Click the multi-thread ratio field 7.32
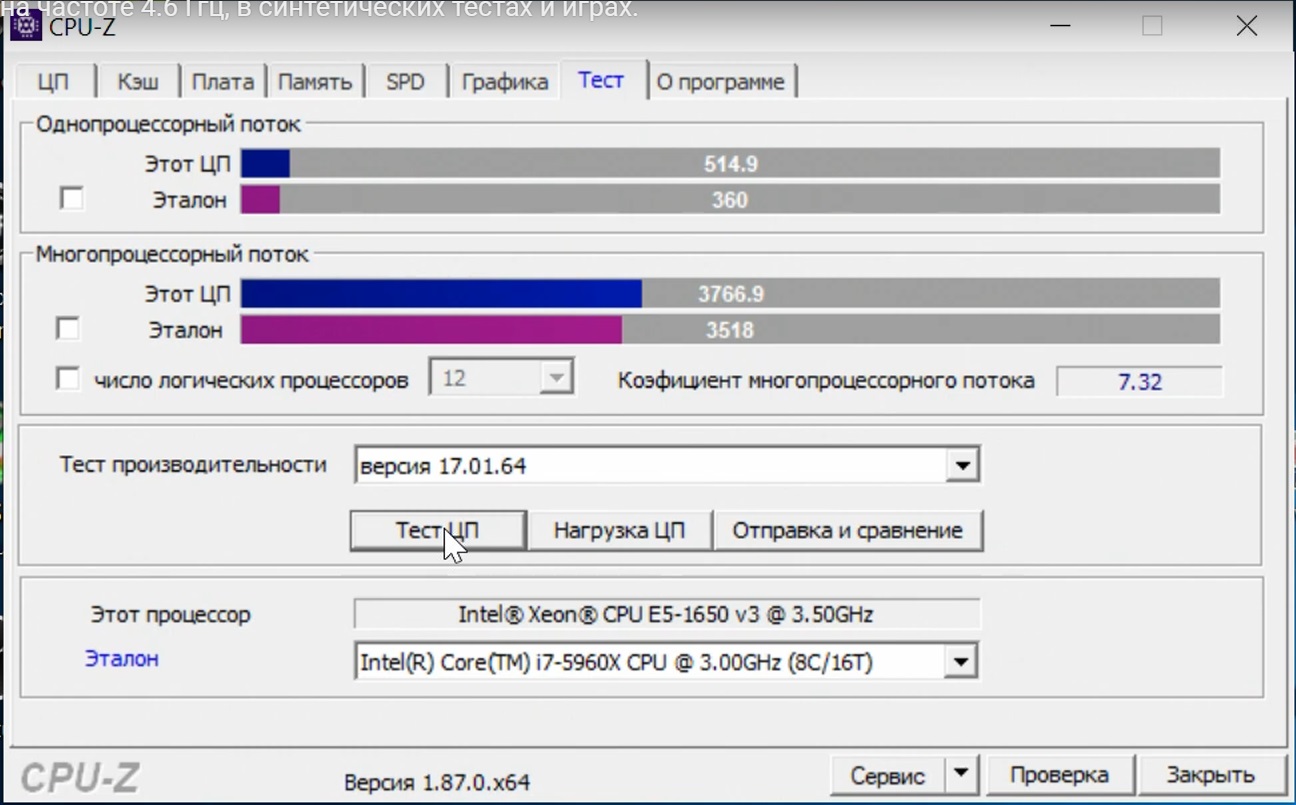 [x=1140, y=381]
